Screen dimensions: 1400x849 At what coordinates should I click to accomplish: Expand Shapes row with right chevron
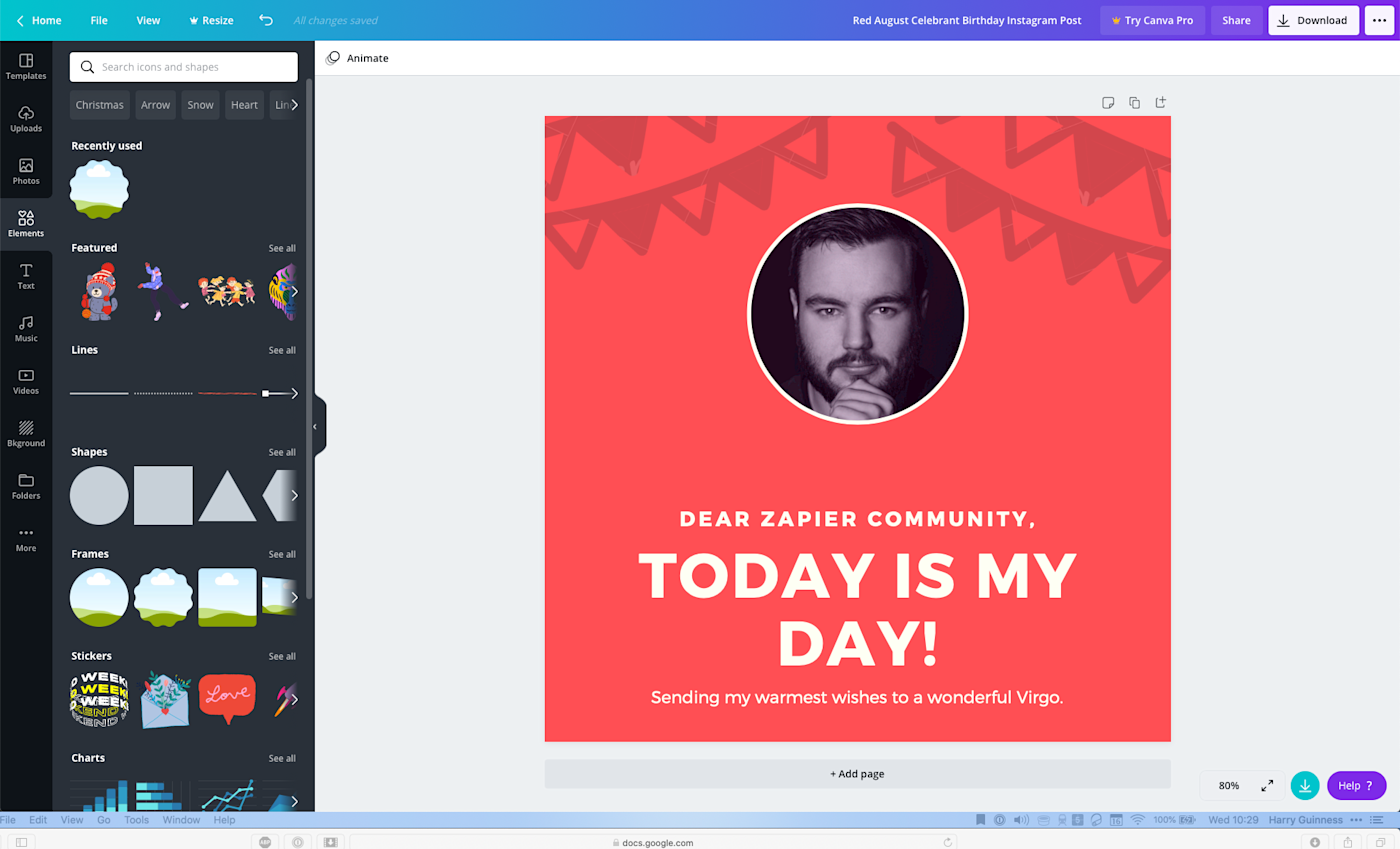(294, 495)
